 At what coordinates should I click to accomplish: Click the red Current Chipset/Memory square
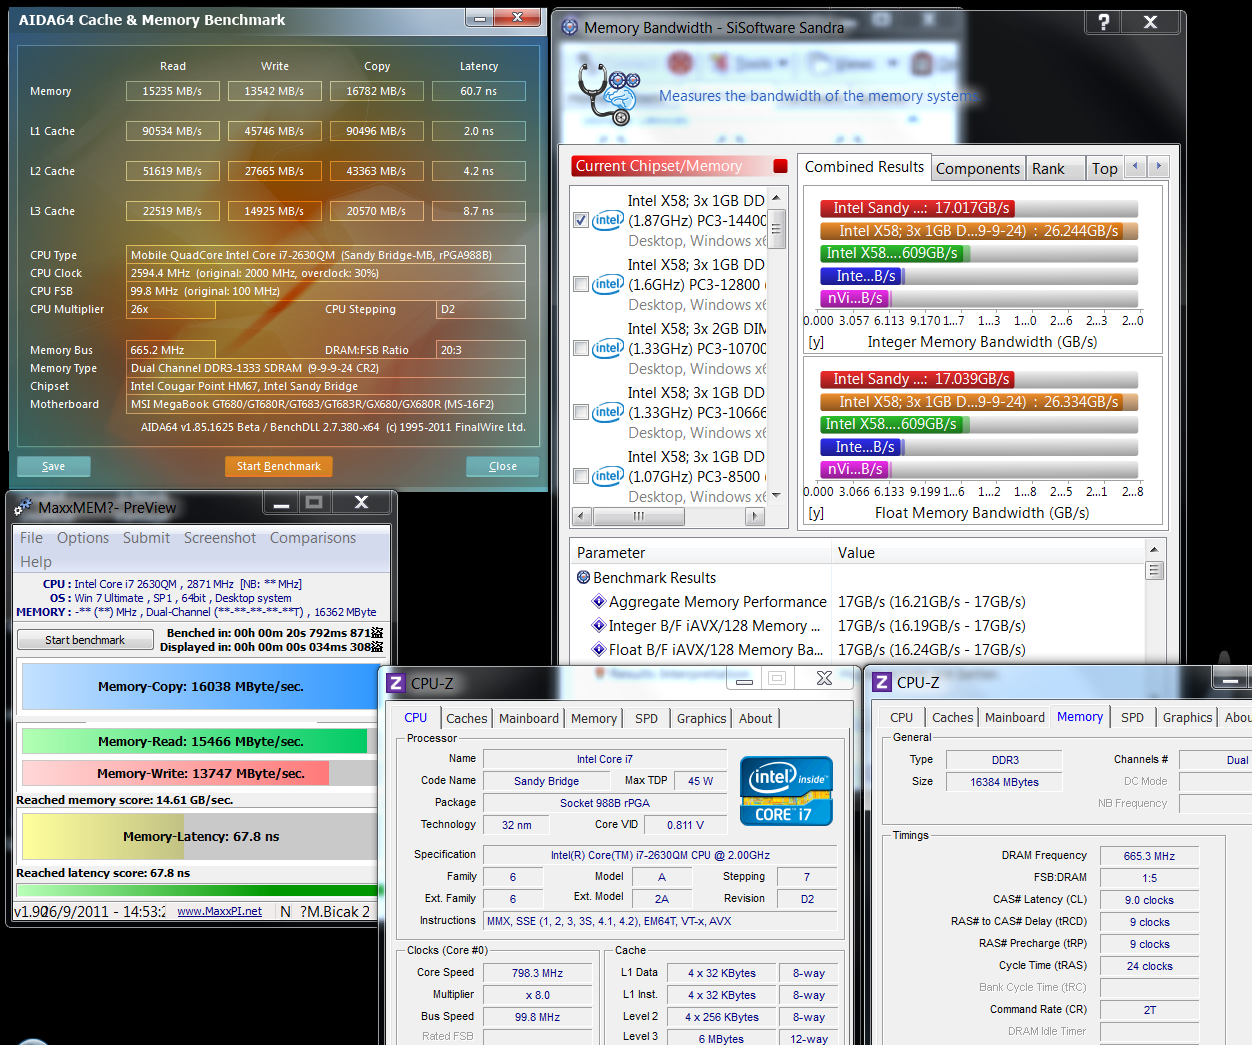tap(780, 166)
